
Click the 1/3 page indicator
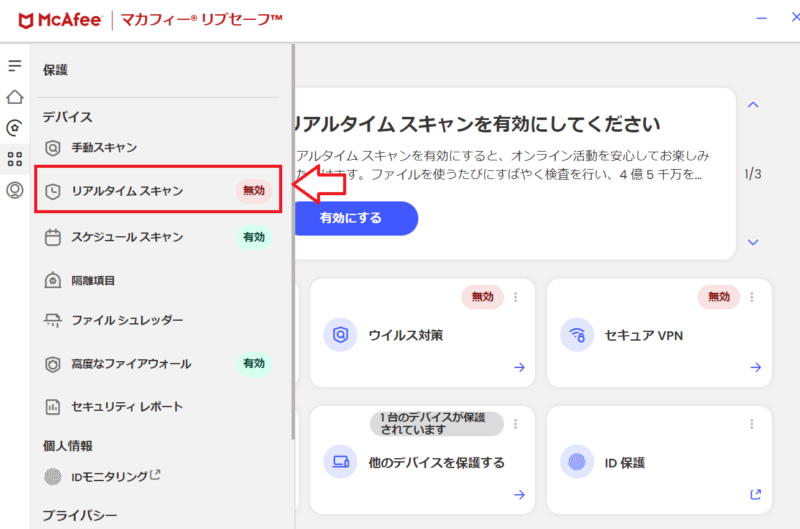(753, 174)
